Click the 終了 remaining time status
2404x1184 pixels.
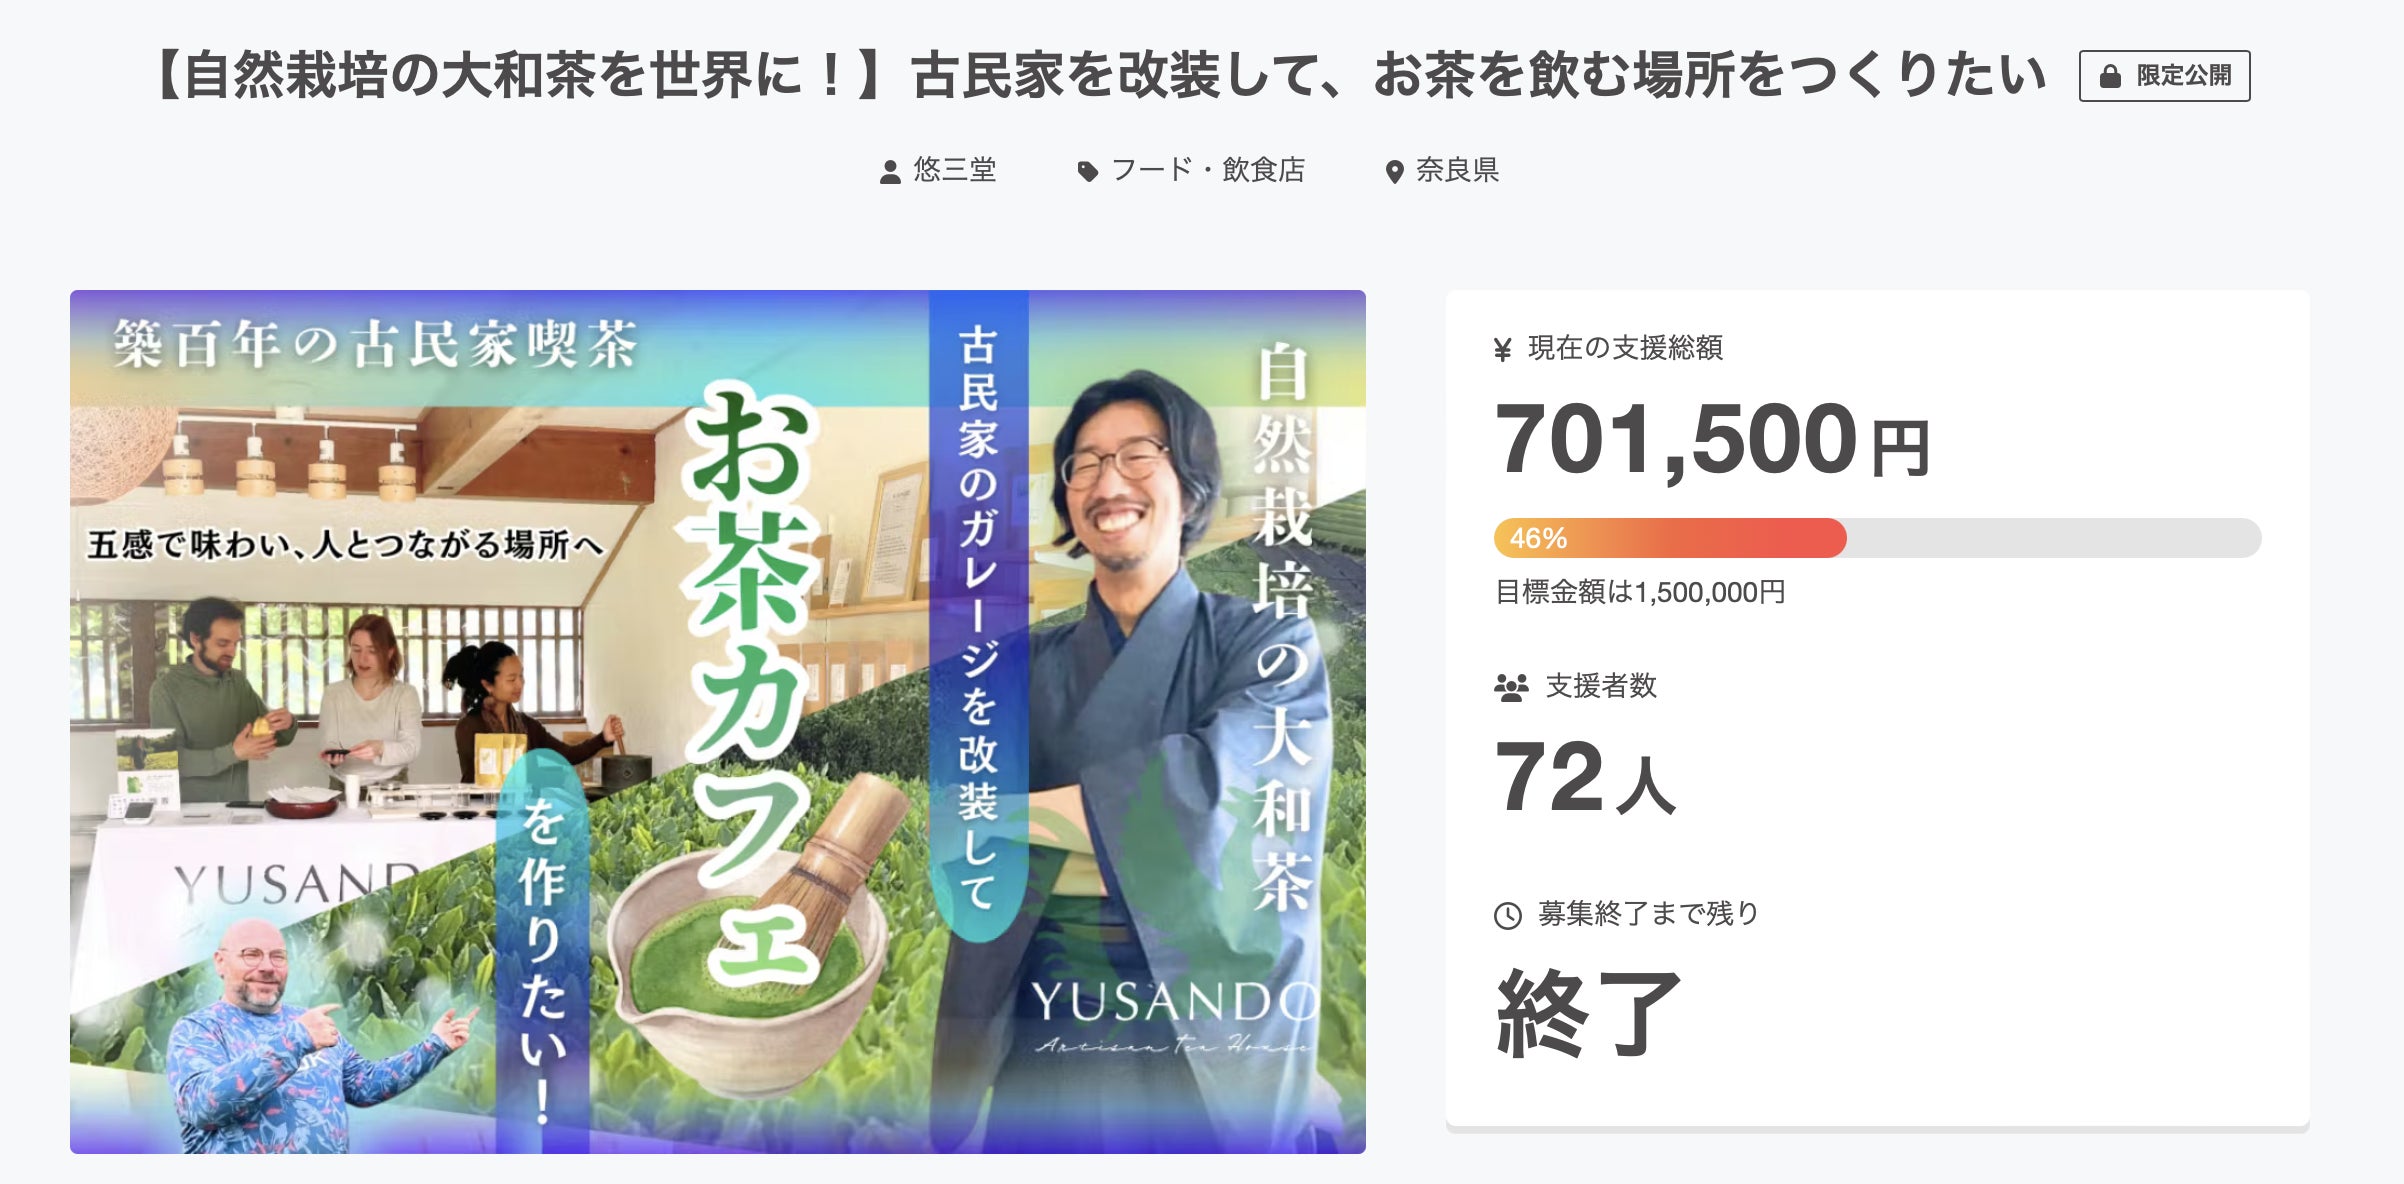click(1588, 1013)
